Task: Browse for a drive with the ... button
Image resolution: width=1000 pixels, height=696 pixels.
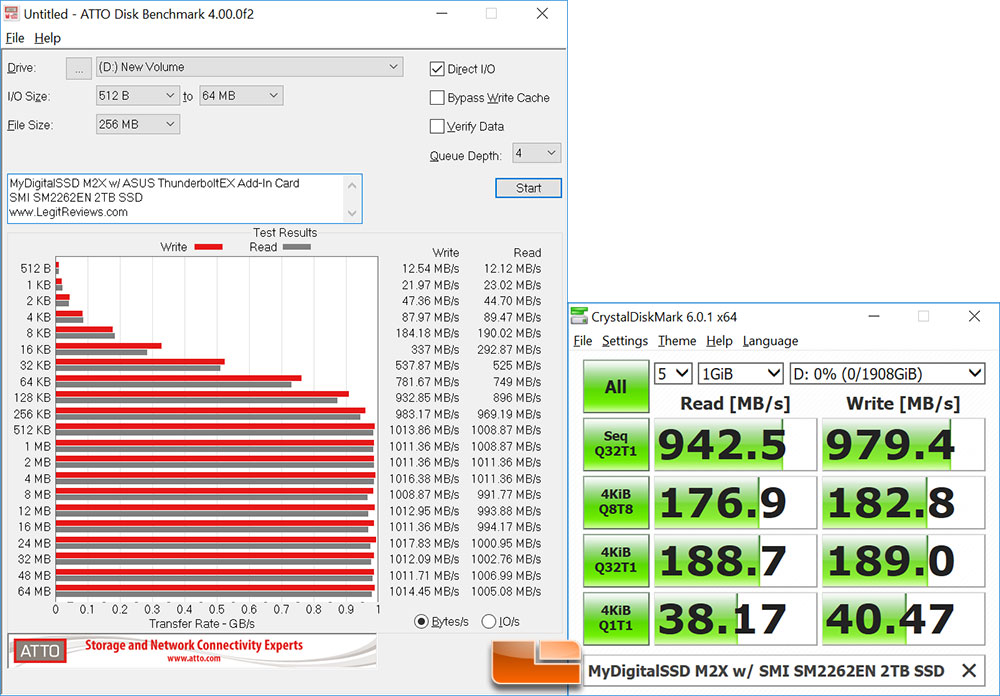Action: tap(78, 69)
